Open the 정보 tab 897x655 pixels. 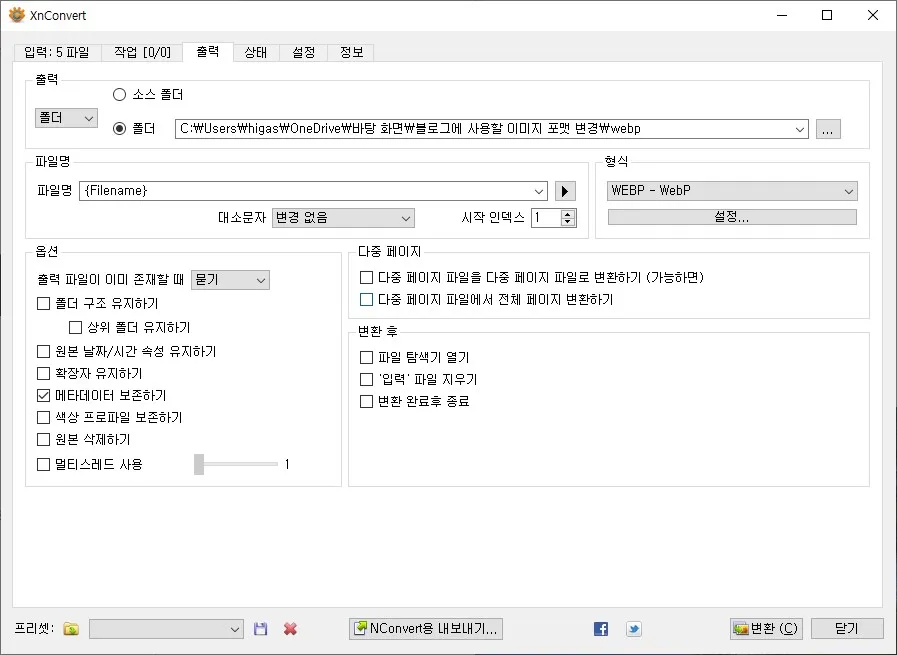351,53
